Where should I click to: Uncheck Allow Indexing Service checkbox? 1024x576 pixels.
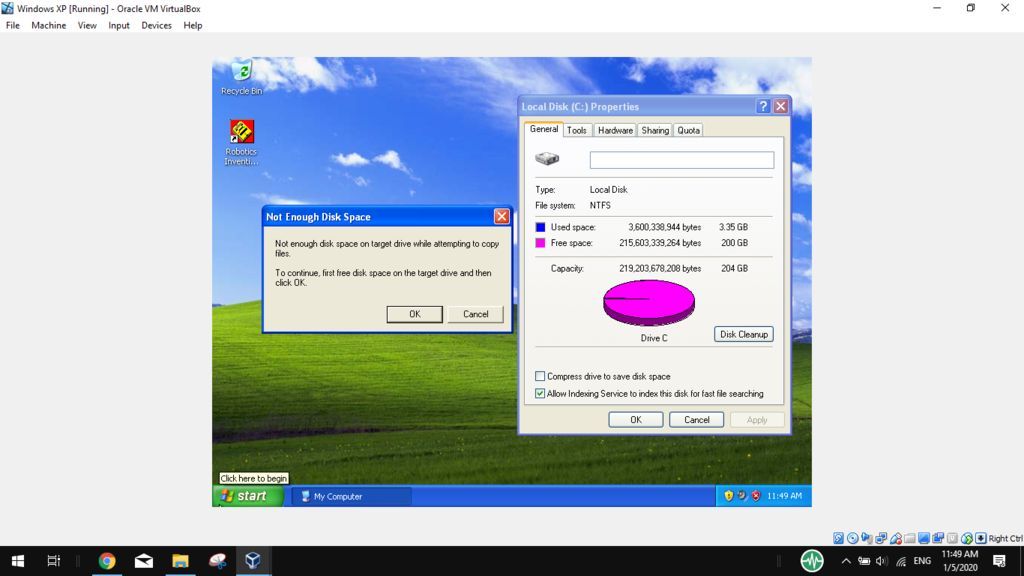539,394
